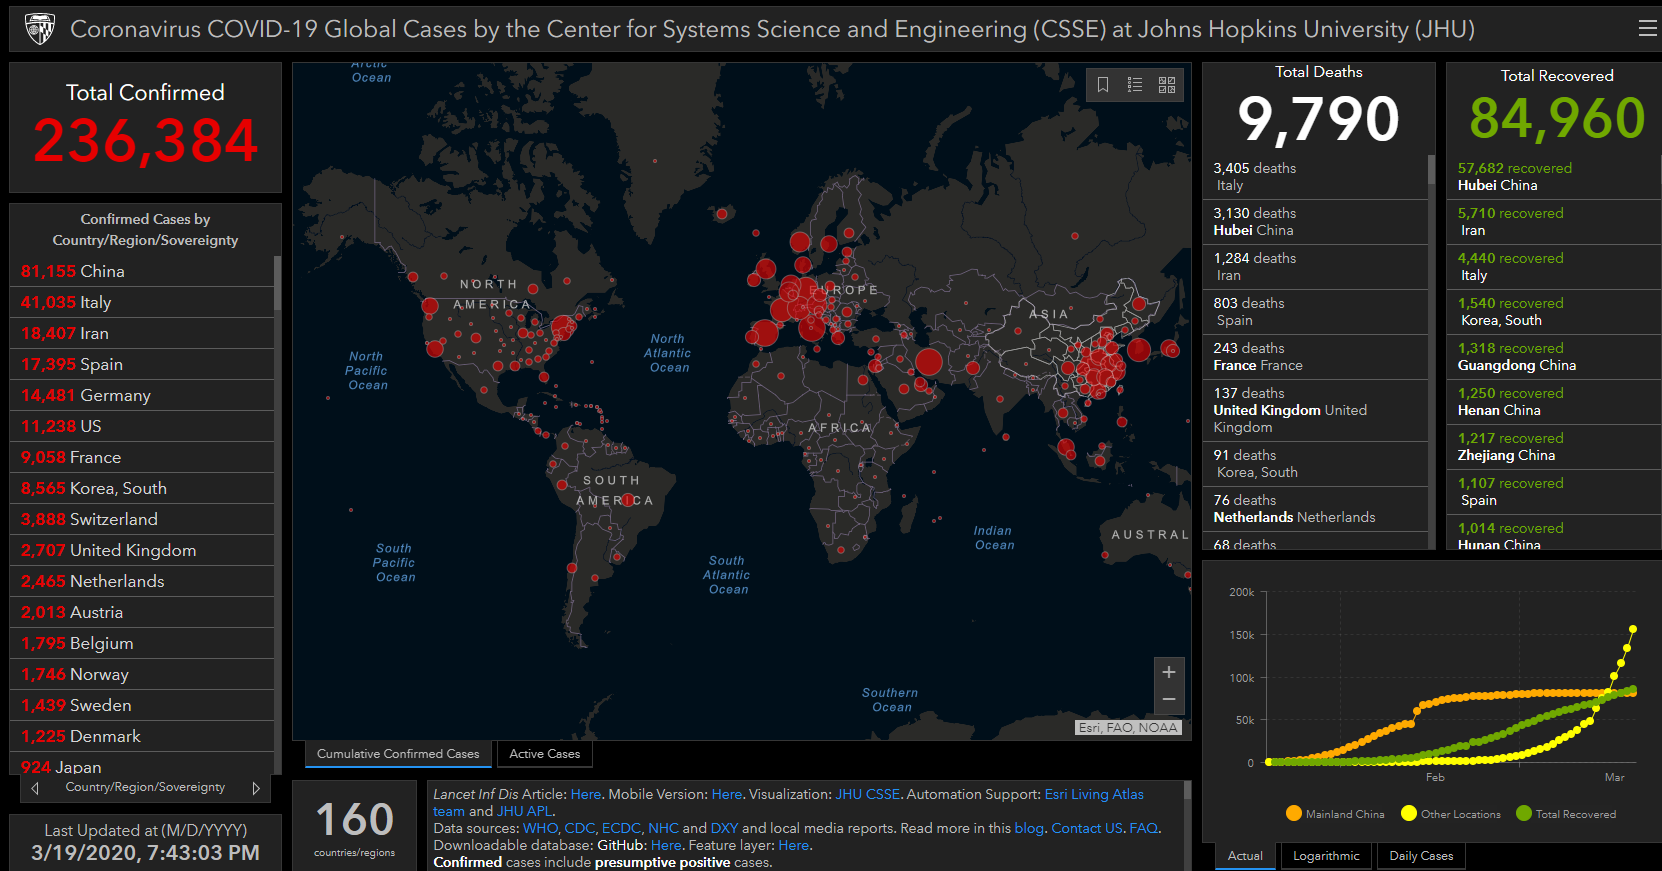Open the JHU CSSE visualization link
Image resolution: width=1662 pixels, height=871 pixels.
(868, 794)
